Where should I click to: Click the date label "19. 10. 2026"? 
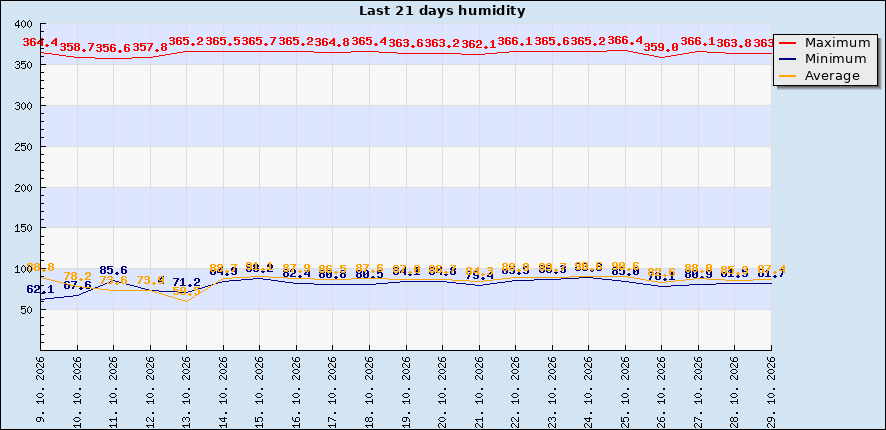tap(406, 390)
